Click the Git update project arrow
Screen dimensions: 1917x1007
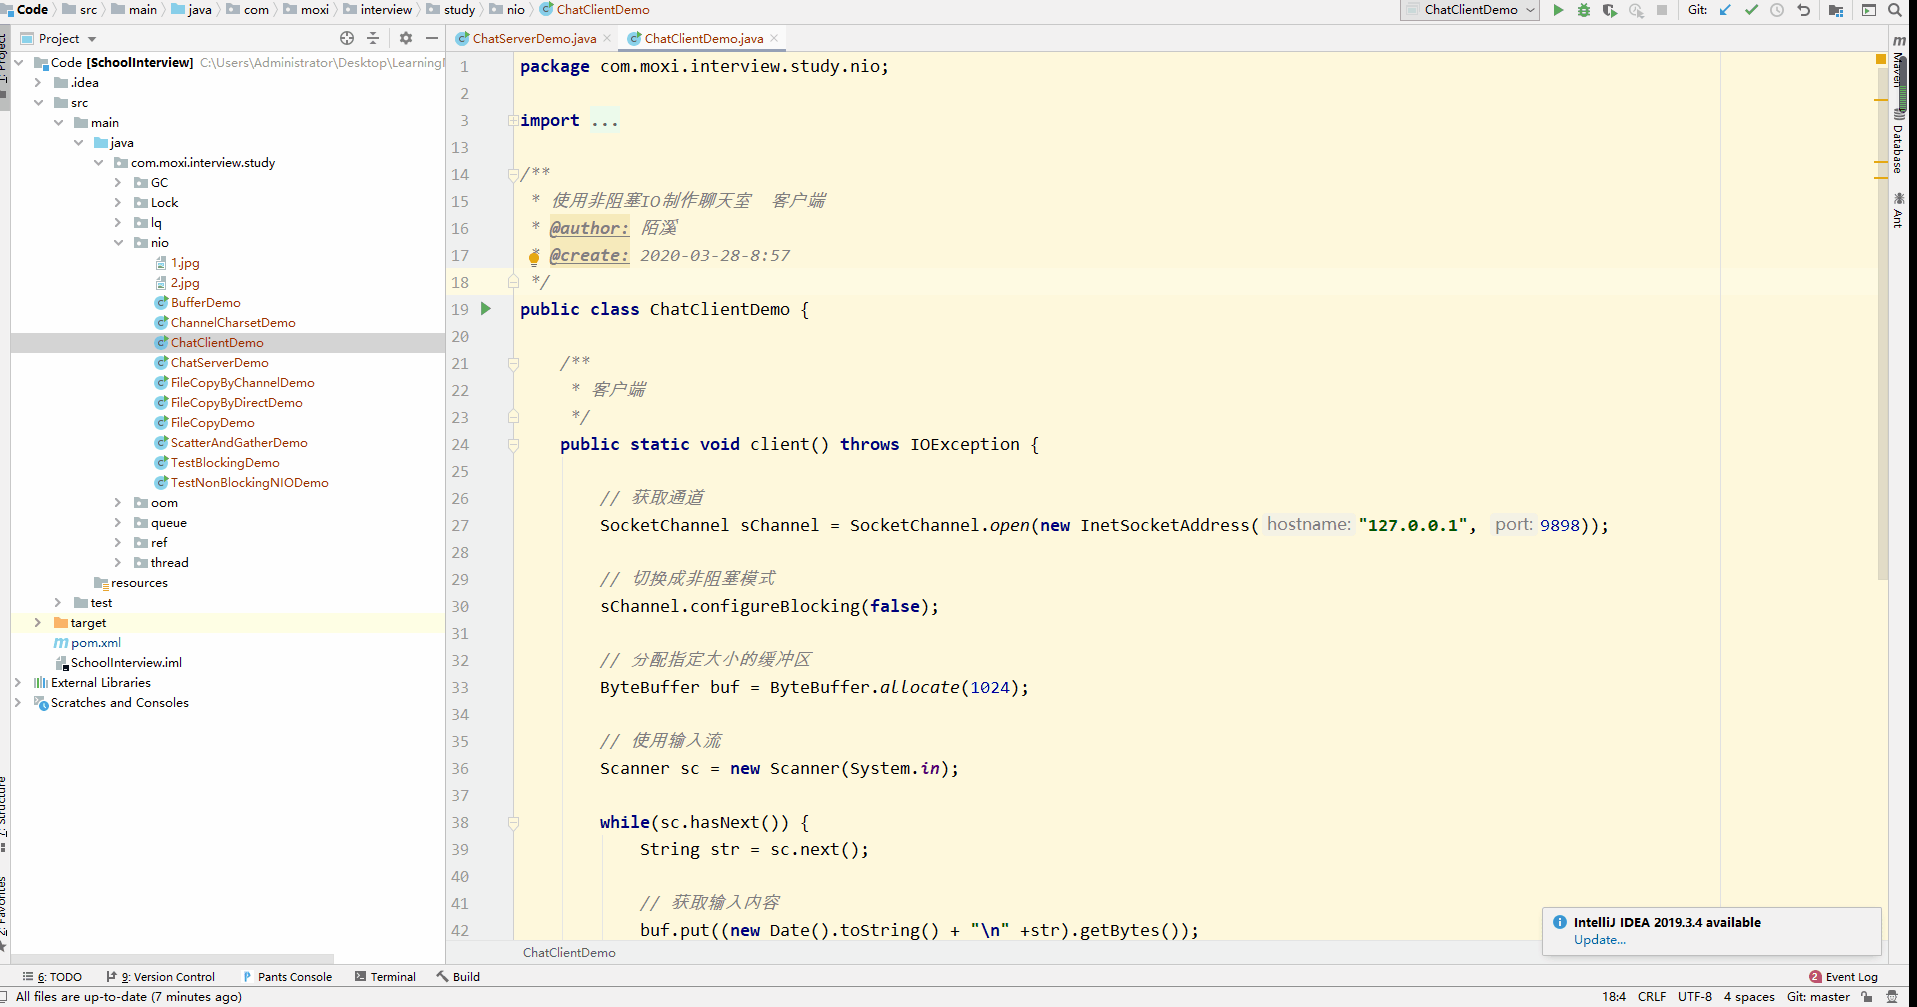1725,10
